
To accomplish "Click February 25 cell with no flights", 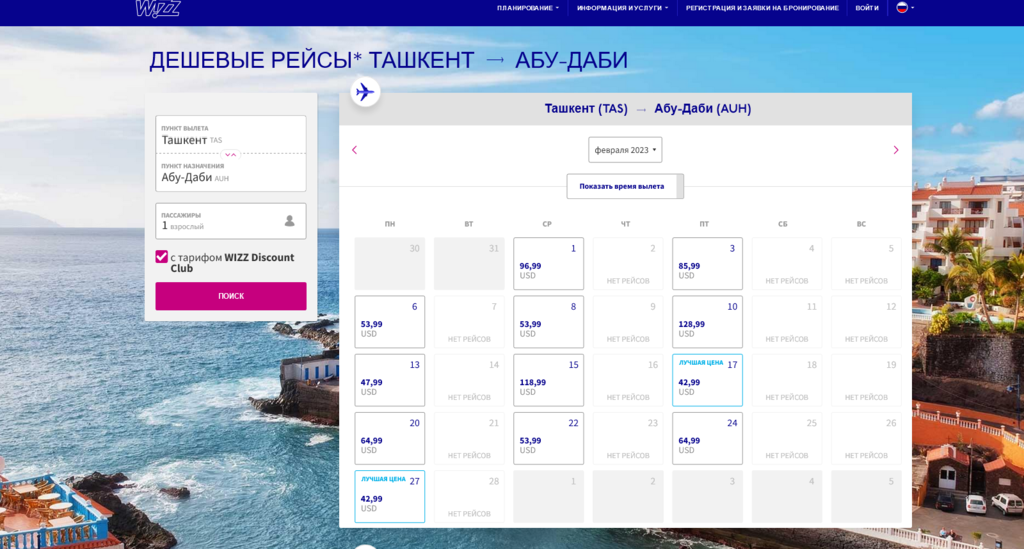I will pyautogui.click(x=787, y=438).
